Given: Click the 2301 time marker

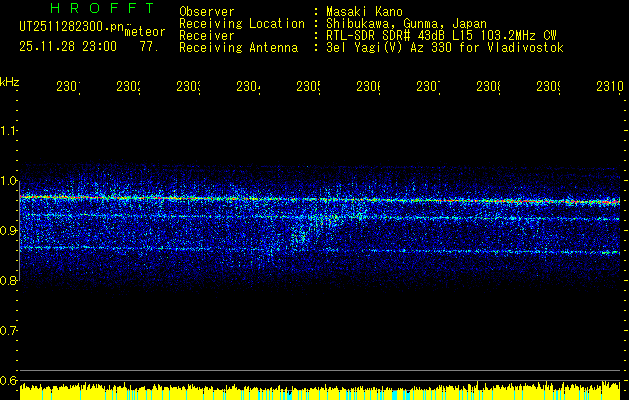Looking at the screenshot, I should (x=68, y=87).
